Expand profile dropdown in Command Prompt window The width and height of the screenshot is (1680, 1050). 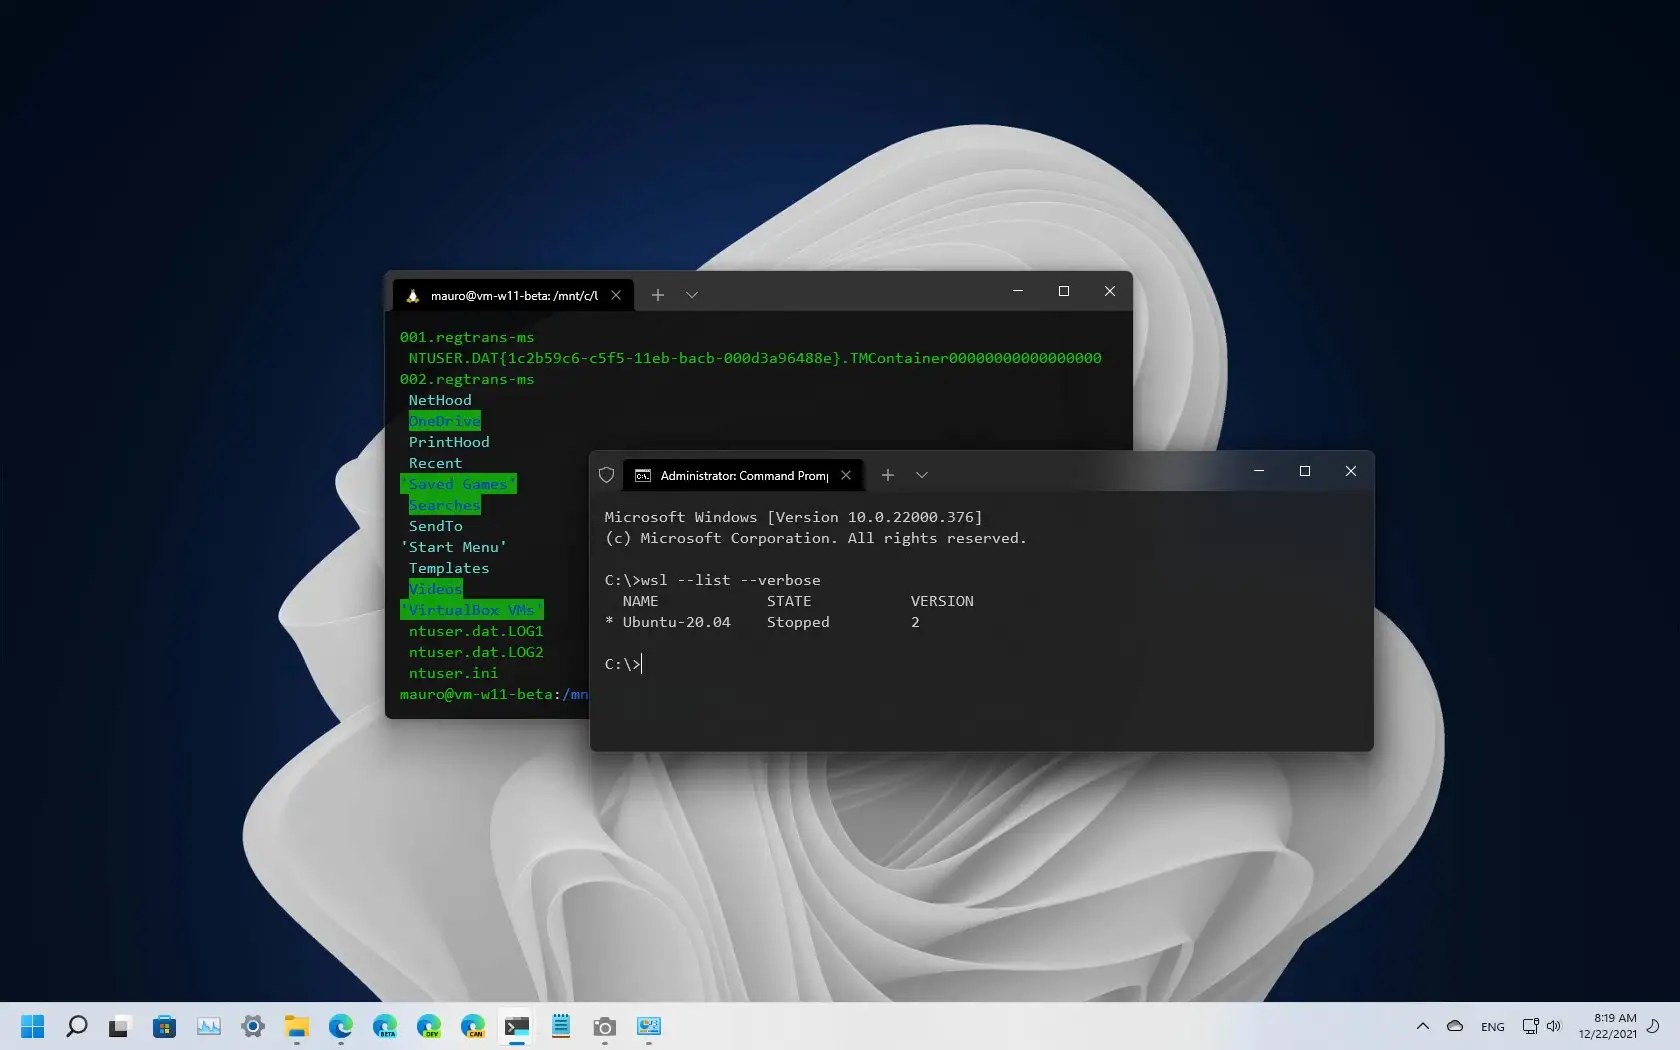(922, 475)
